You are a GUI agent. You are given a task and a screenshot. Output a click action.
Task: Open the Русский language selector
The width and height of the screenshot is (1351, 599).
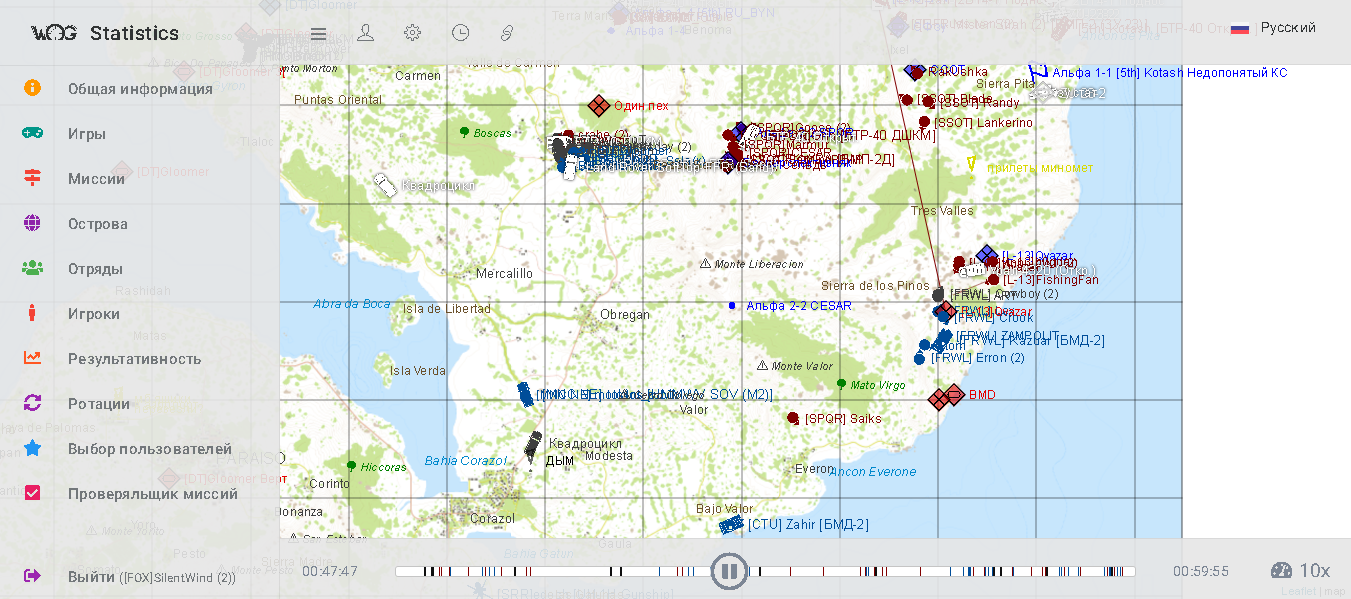click(x=1288, y=28)
